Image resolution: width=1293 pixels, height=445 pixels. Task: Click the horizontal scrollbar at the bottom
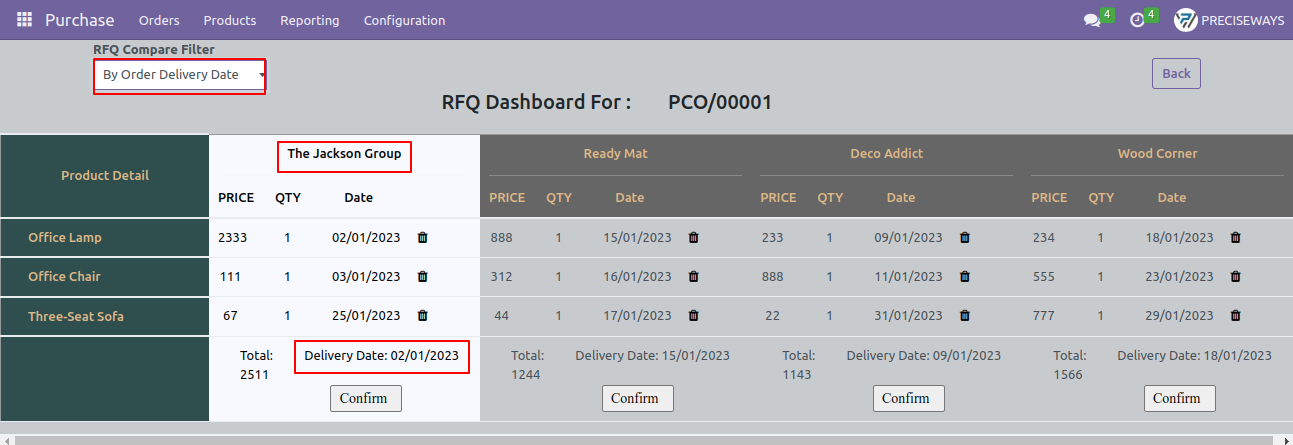[646, 440]
